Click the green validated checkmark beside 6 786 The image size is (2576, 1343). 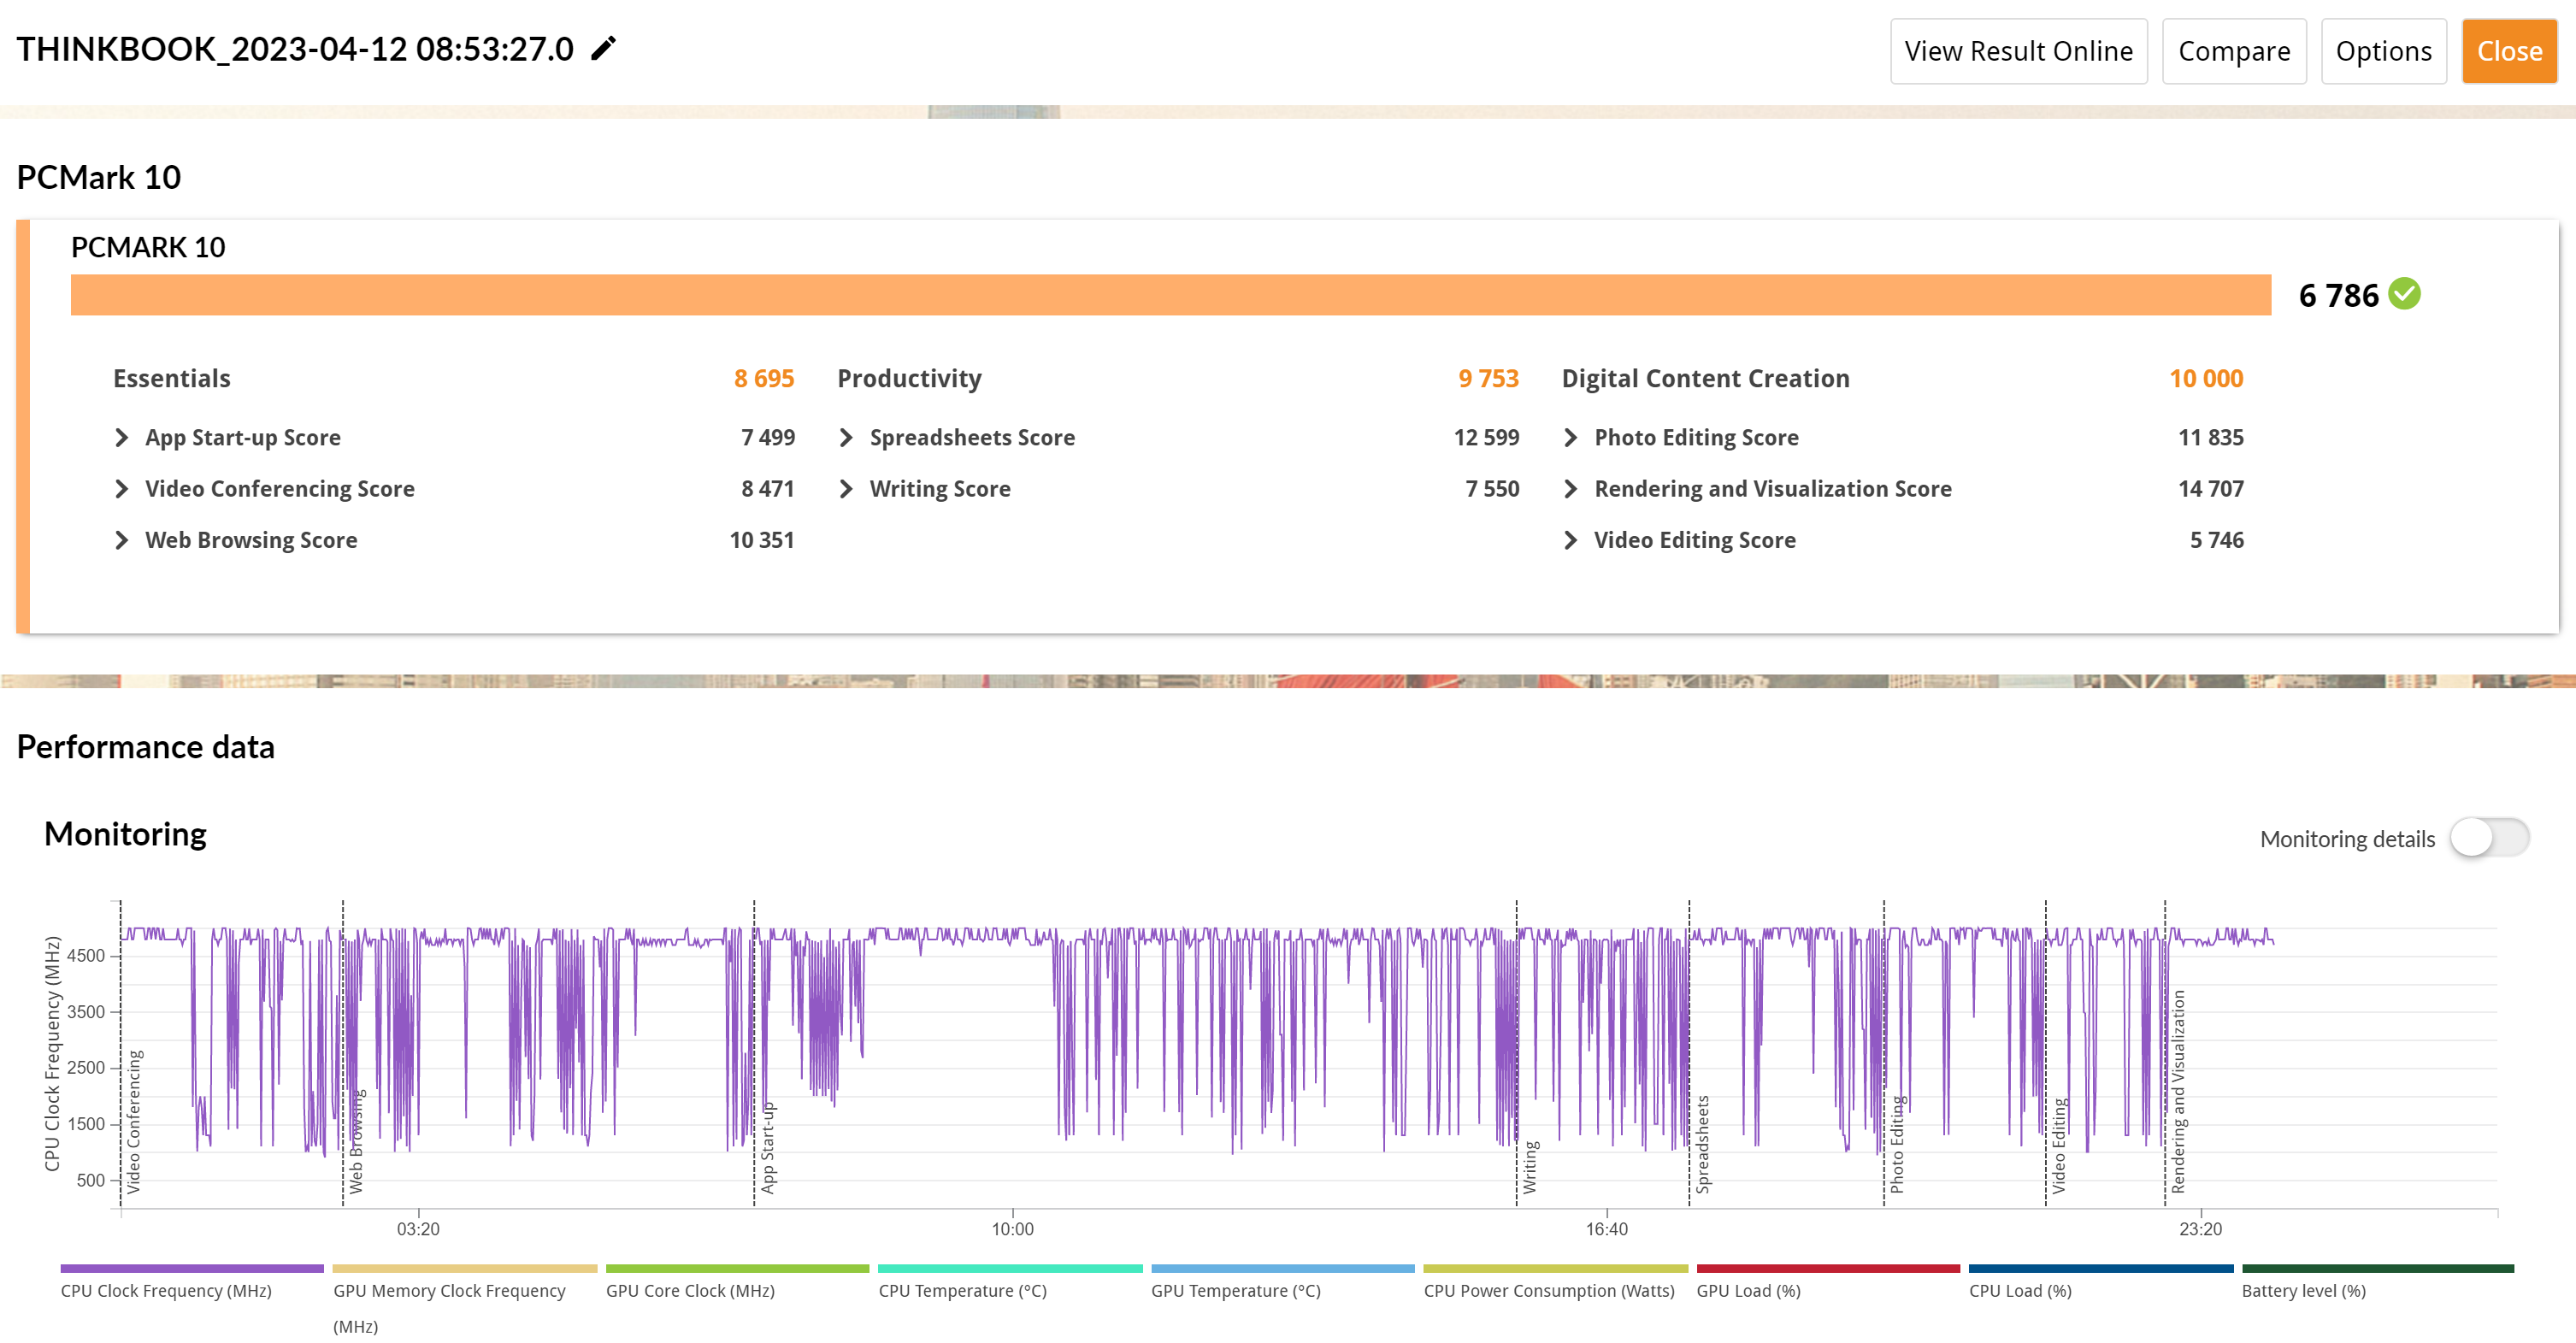[x=2404, y=294]
